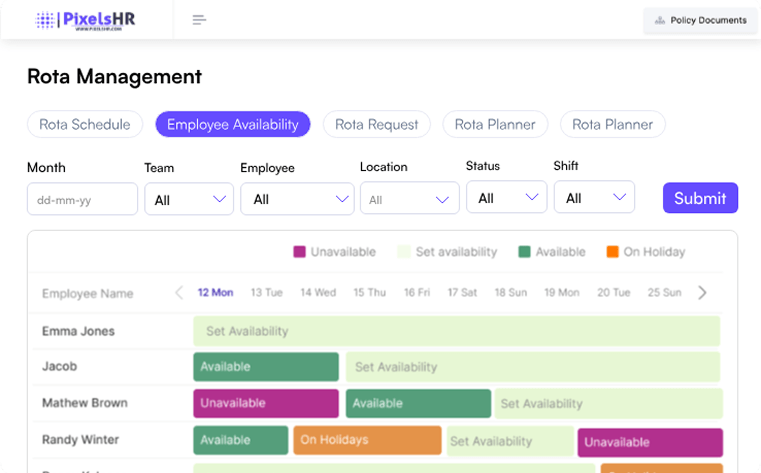Click the purple Unavailable legend swatch
The width and height of the screenshot is (761, 473).
299,252
